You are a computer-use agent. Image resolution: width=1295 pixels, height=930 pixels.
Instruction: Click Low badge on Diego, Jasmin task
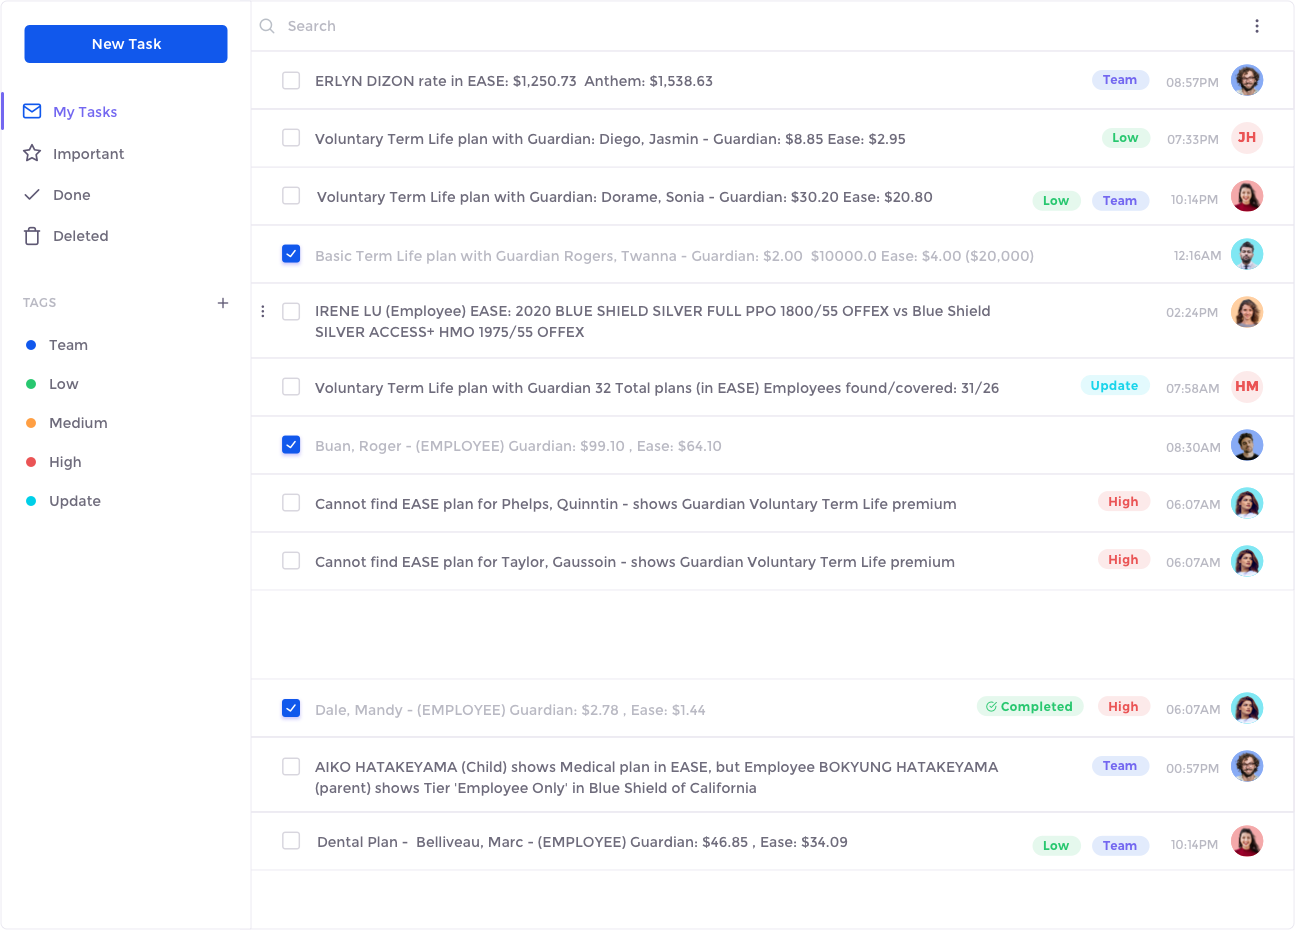pos(1125,138)
